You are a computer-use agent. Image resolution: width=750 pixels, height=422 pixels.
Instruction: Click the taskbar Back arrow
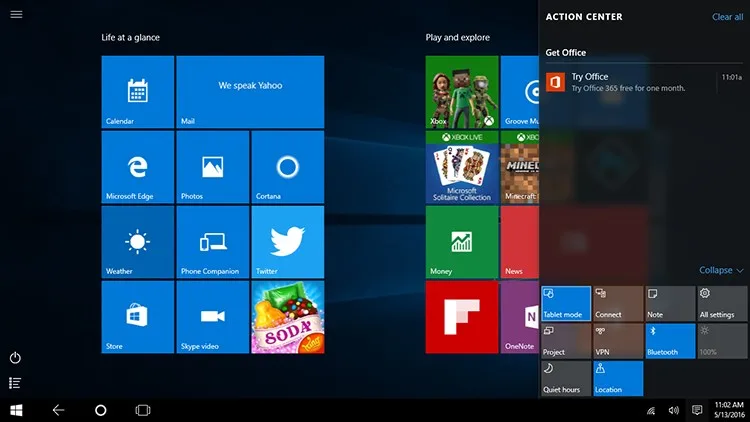(58, 410)
